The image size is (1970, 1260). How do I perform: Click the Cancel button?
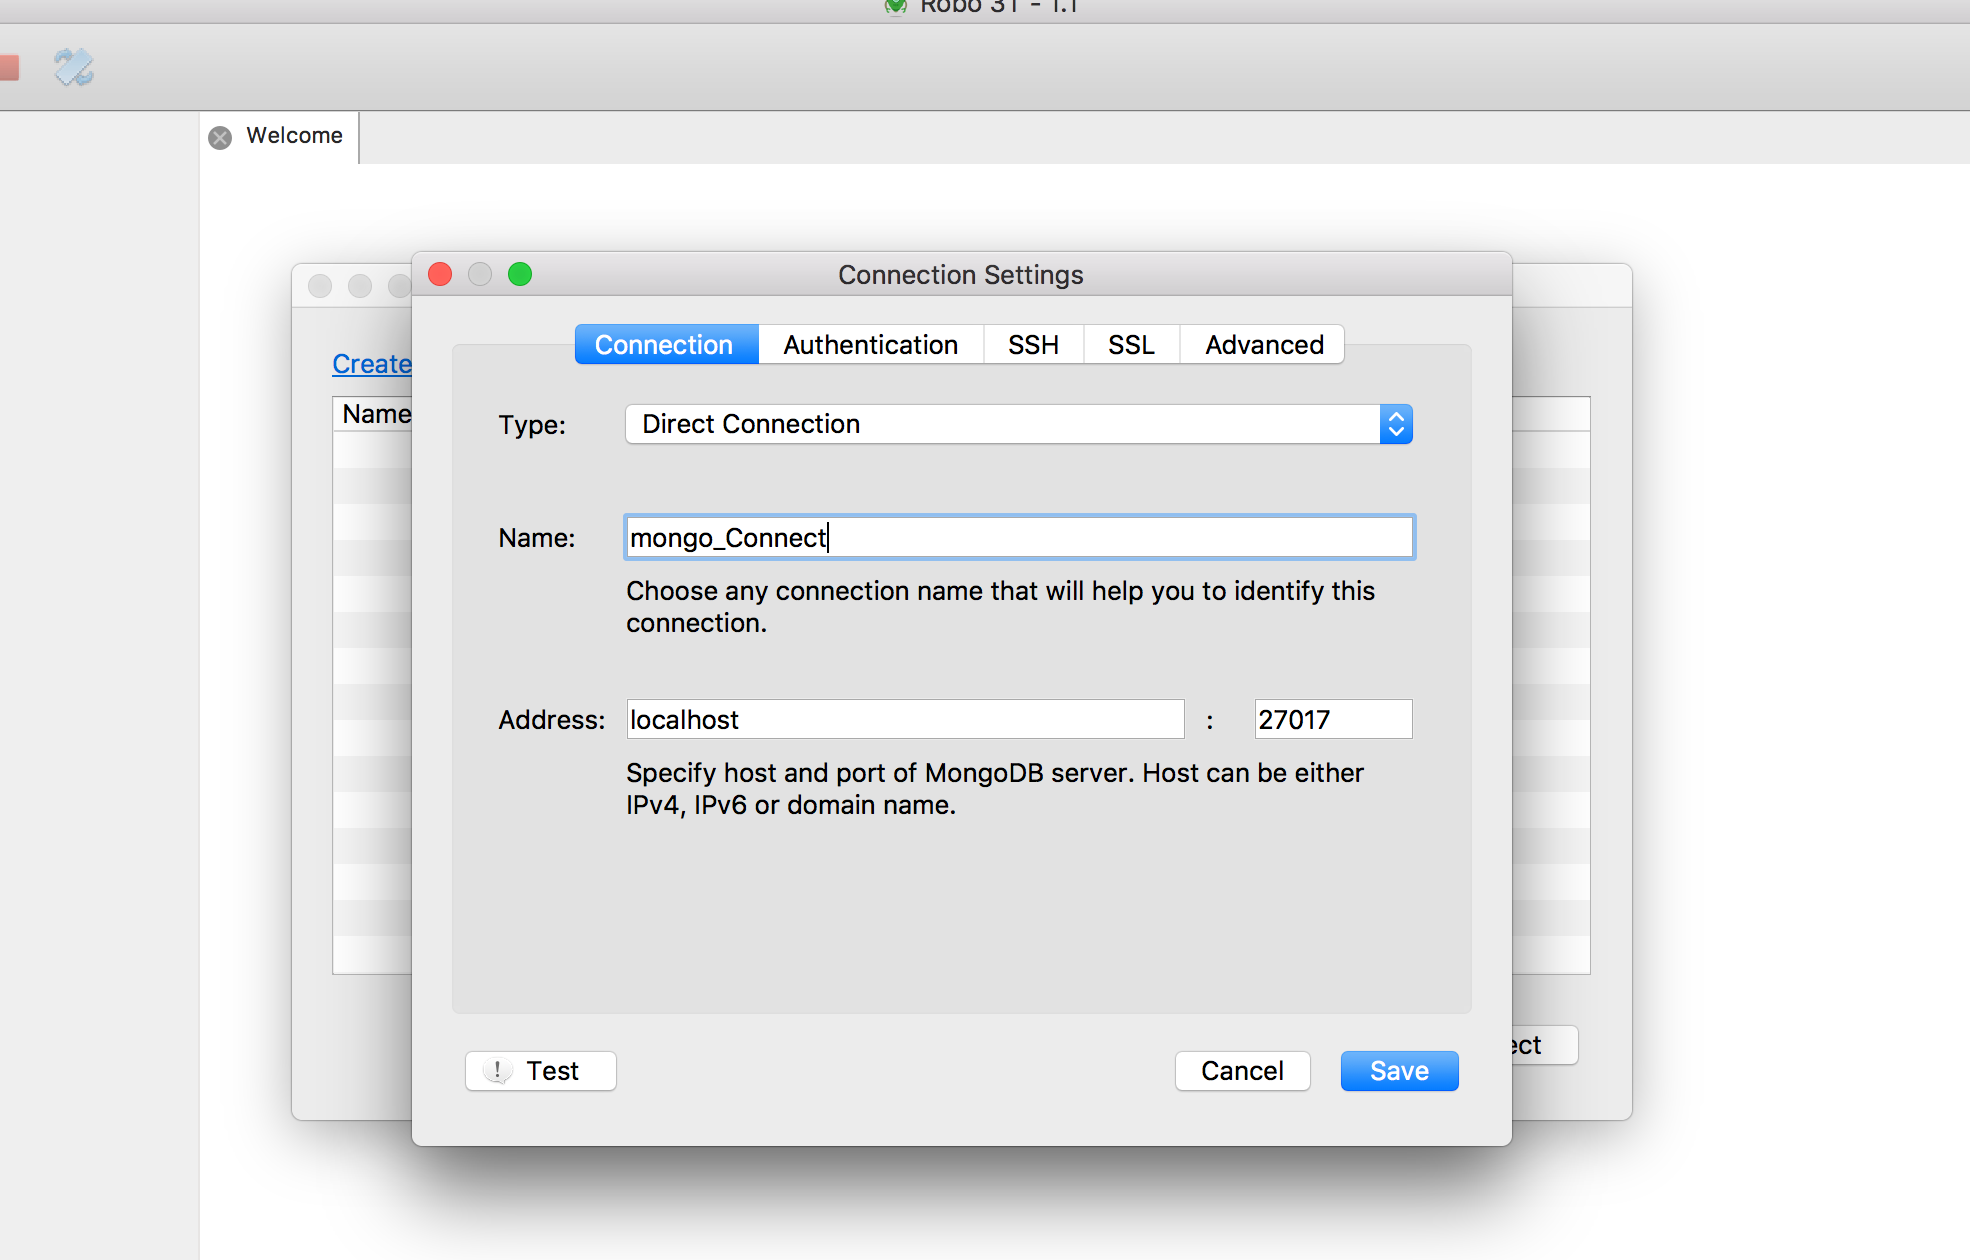(1242, 1071)
